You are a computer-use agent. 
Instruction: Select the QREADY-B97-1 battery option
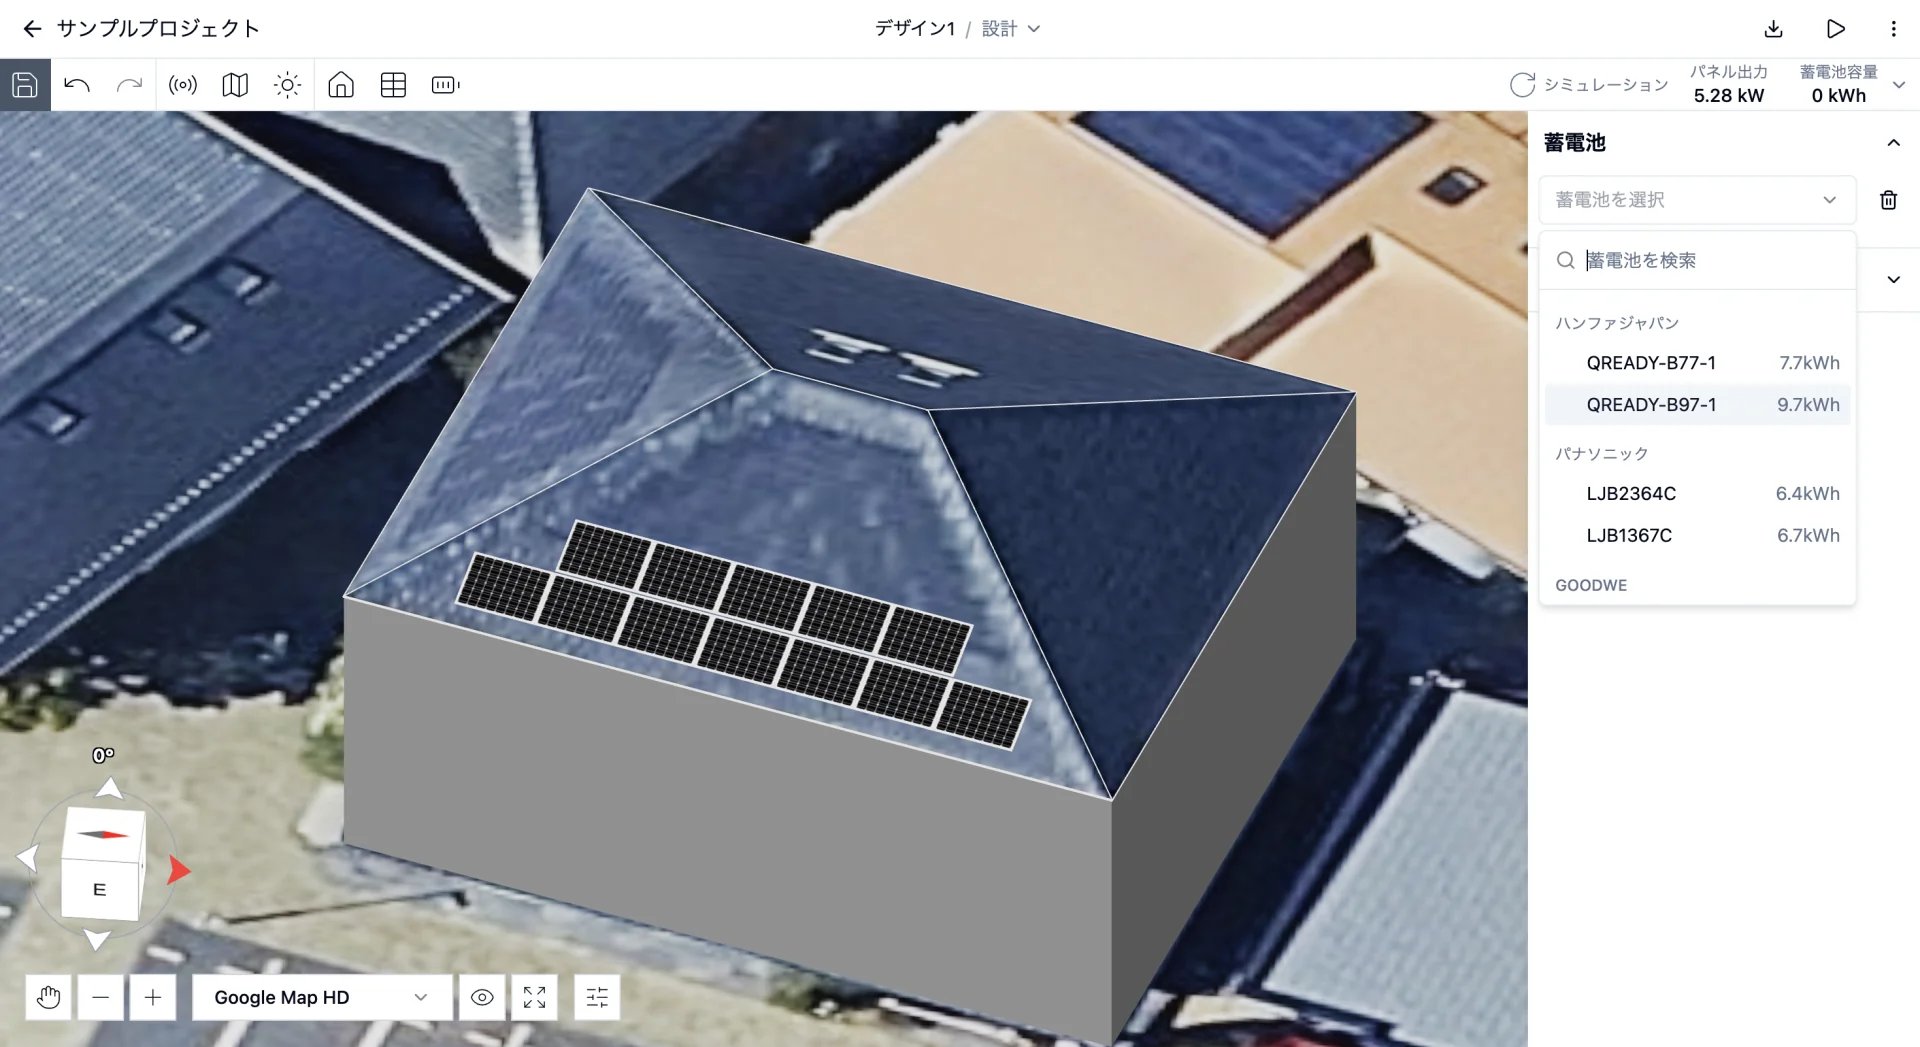tap(1697, 405)
